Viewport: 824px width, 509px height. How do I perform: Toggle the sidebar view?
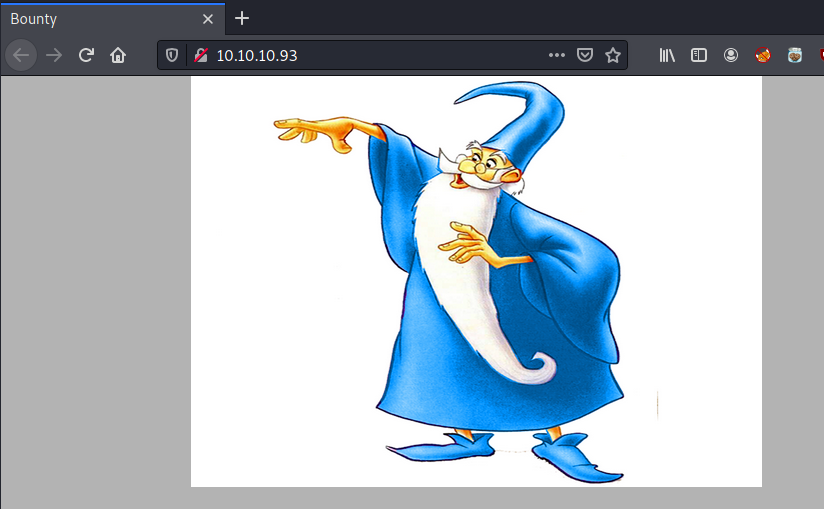(x=699, y=55)
